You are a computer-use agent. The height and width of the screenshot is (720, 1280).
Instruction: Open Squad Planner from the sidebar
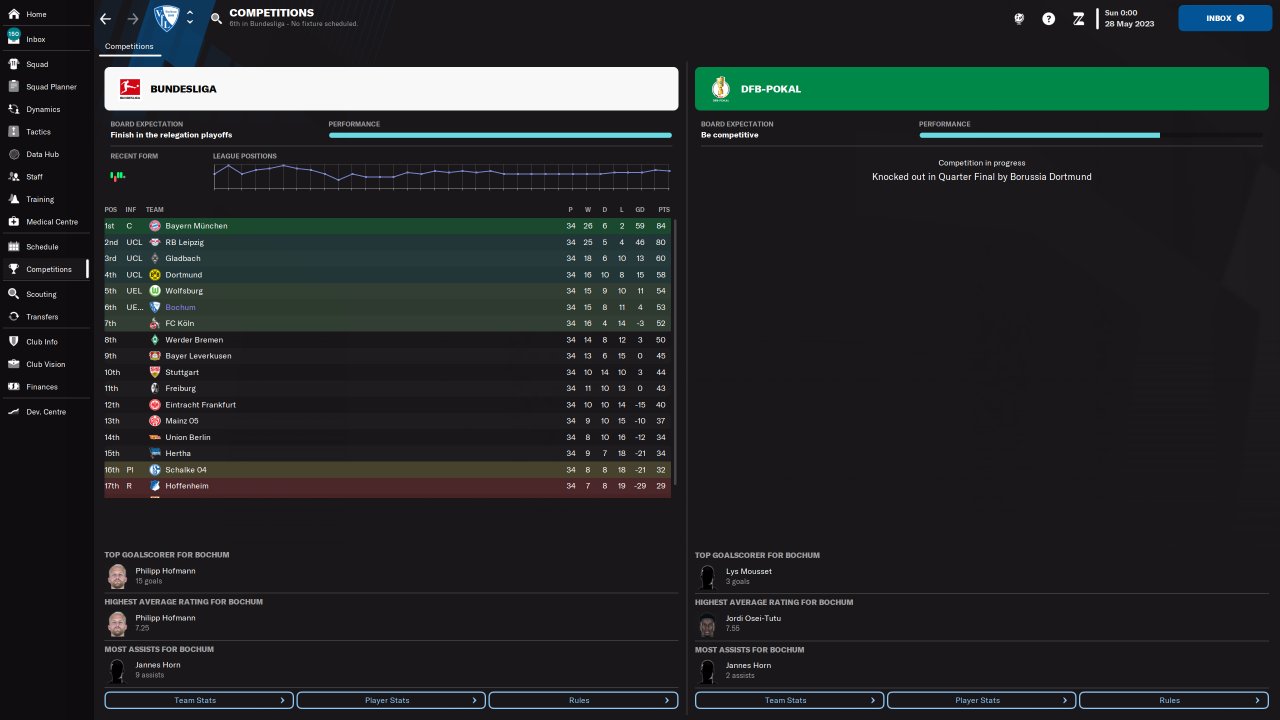(44, 87)
